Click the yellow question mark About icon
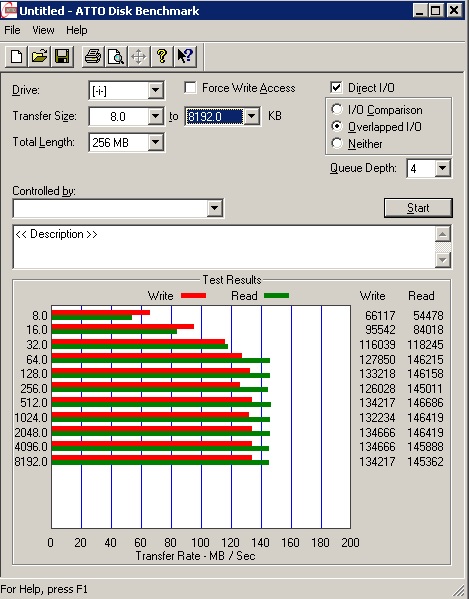 [x=162, y=57]
